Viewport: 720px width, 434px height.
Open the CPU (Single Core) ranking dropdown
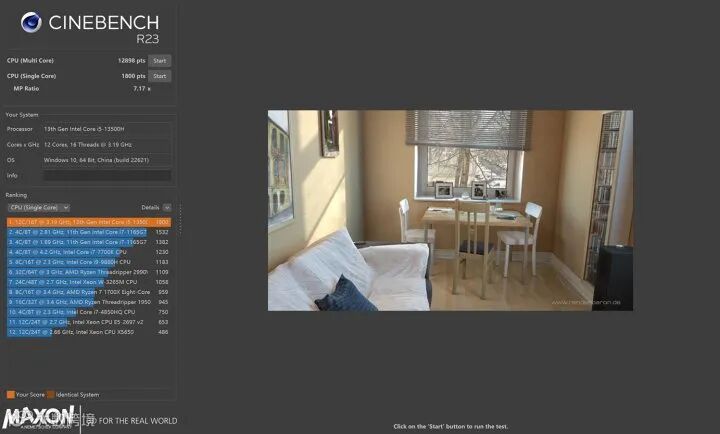pos(39,208)
